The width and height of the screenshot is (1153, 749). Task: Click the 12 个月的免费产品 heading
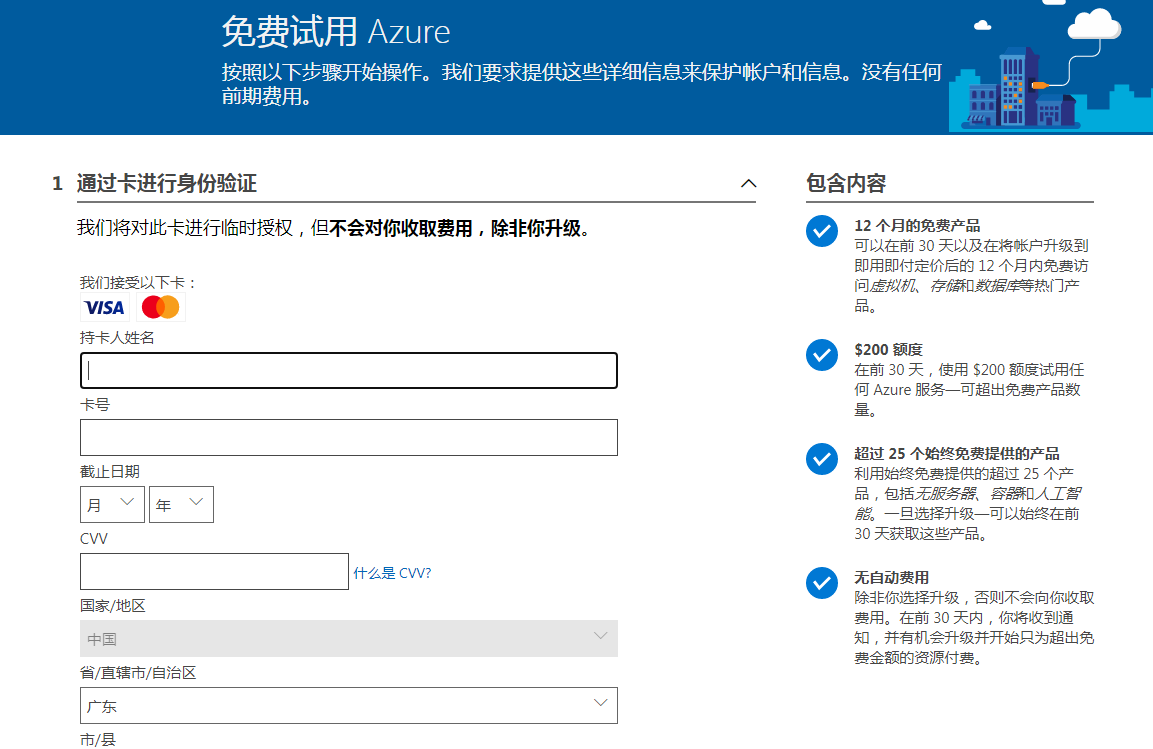click(x=917, y=226)
